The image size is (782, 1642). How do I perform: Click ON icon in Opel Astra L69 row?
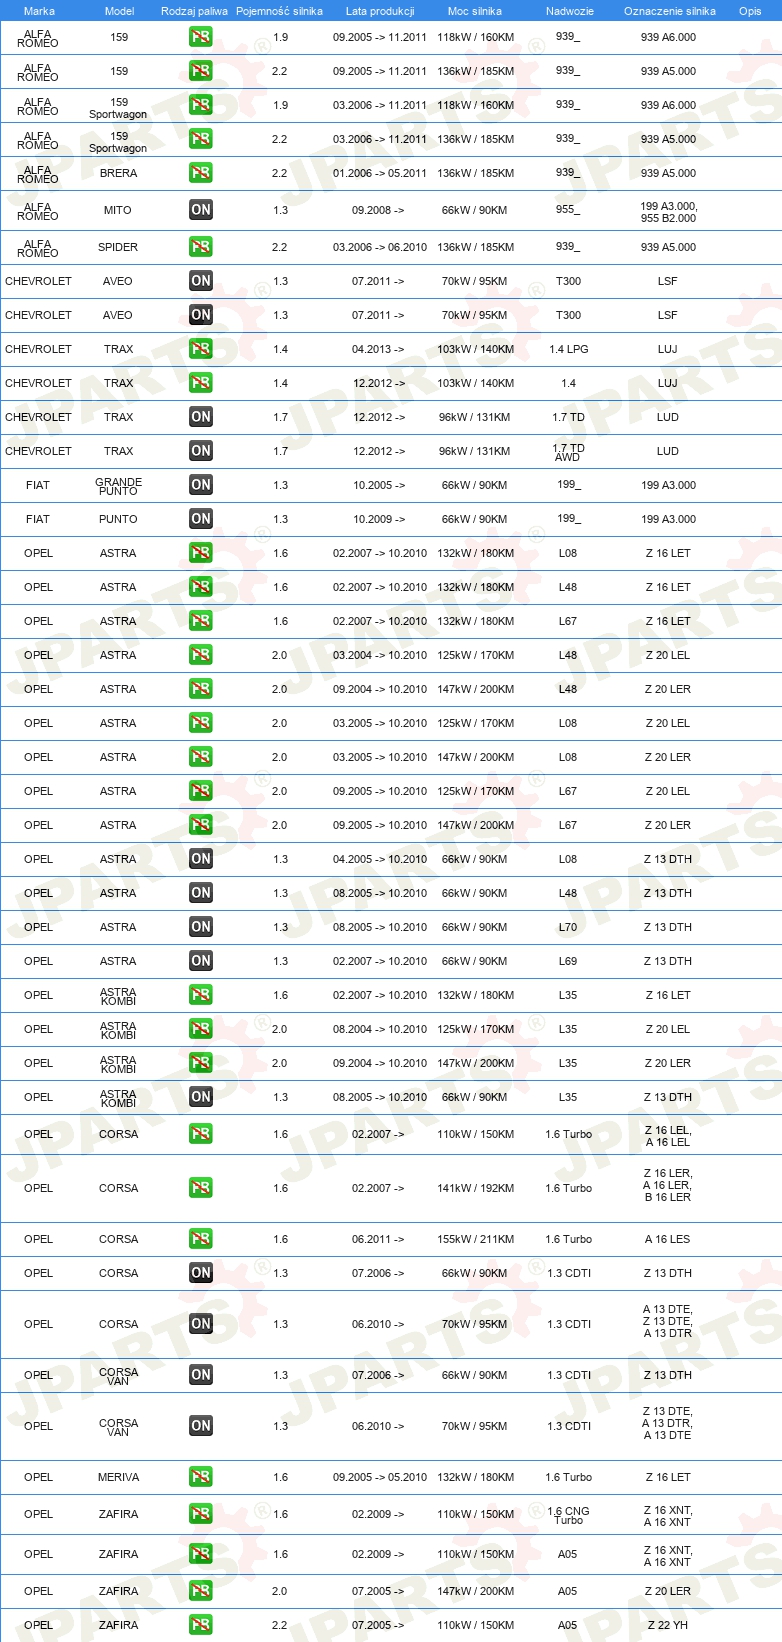pyautogui.click(x=201, y=961)
